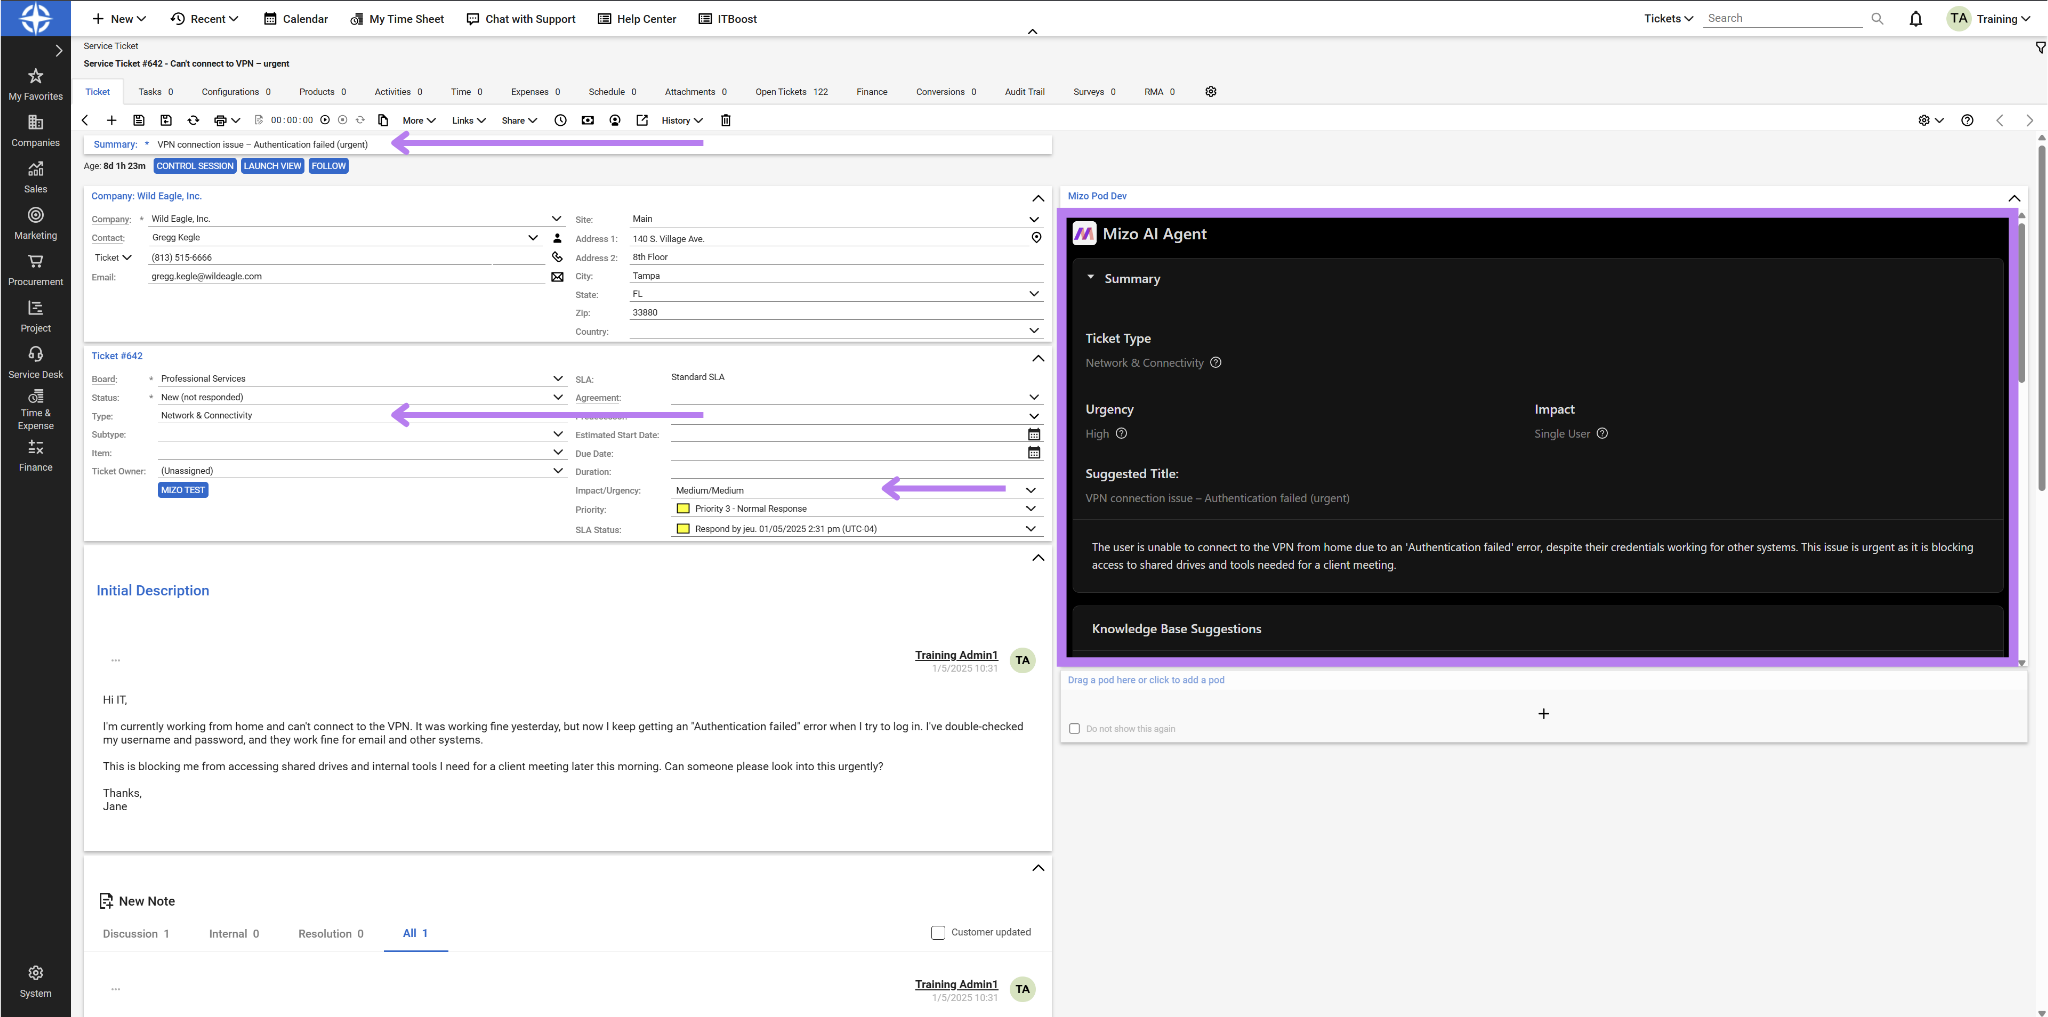Collapse the Company section
The image size is (2048, 1017).
pos(1038,198)
